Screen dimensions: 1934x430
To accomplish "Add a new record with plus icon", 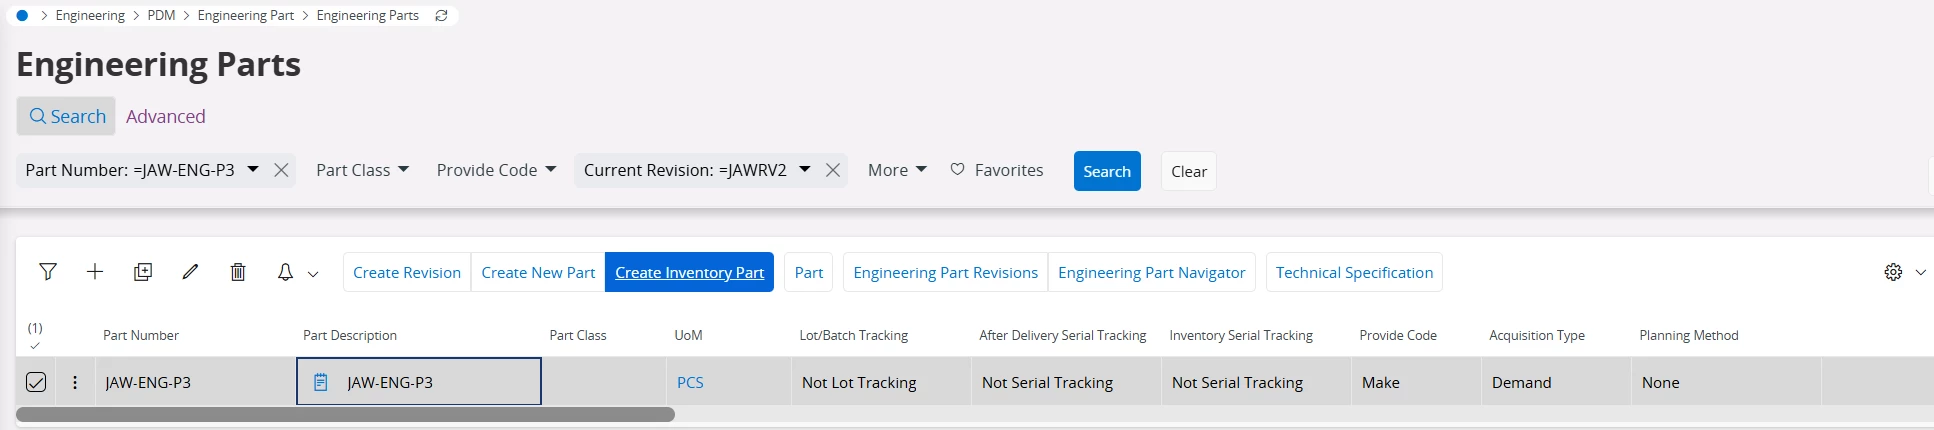I will pyautogui.click(x=95, y=272).
